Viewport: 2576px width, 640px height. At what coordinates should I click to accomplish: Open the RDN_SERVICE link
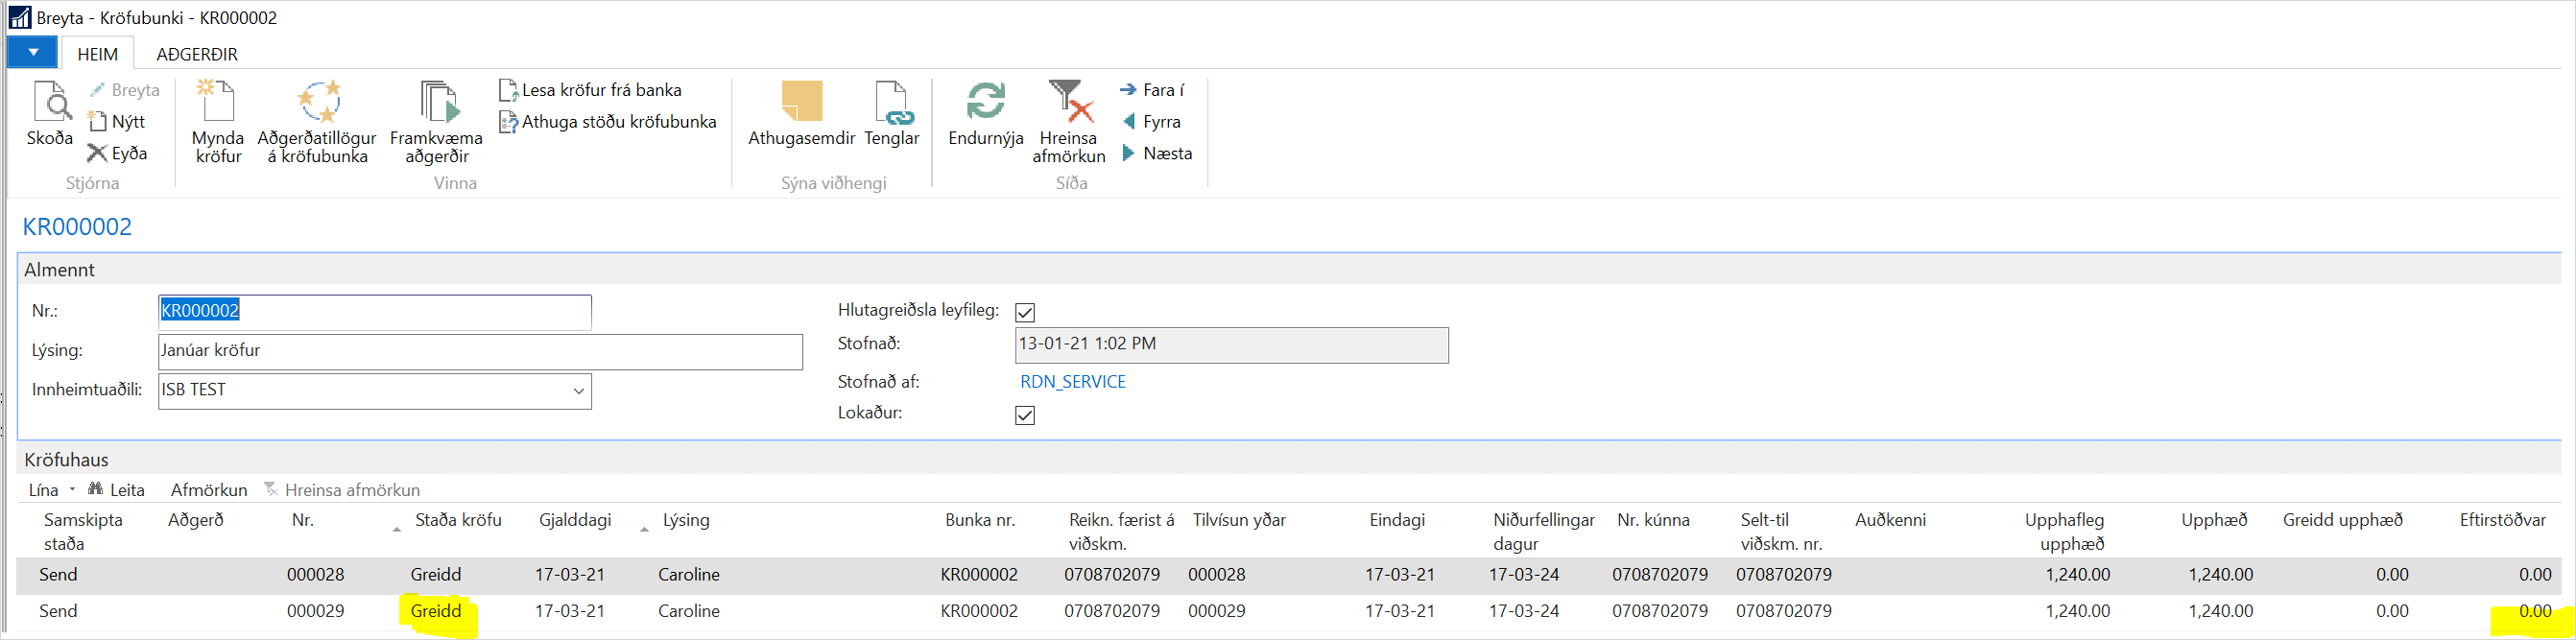(x=1072, y=382)
